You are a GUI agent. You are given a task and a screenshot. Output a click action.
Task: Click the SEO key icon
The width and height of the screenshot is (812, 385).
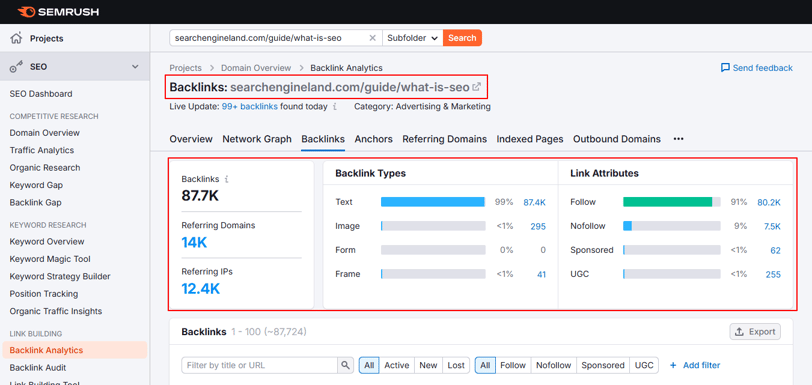tap(17, 67)
